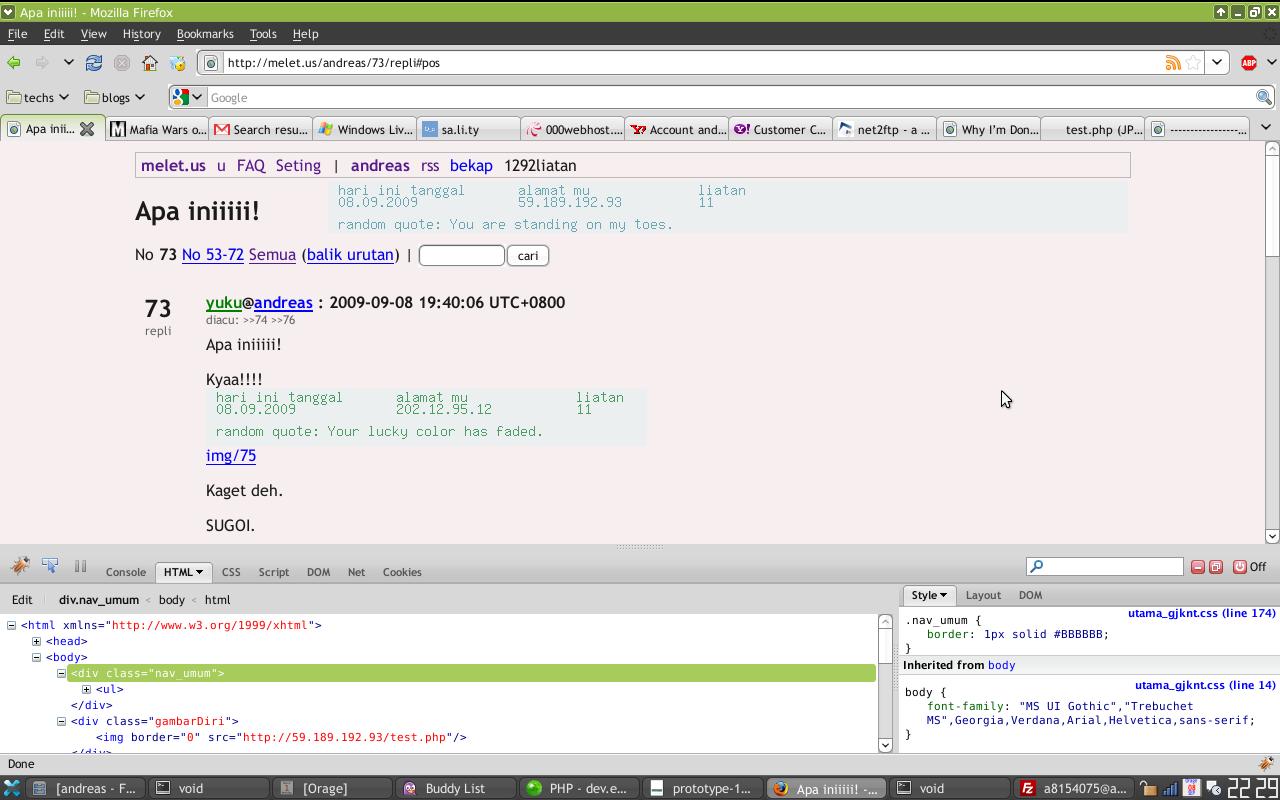
Task: Open the history dropdown arrow next to Forward
Action: 68,63
